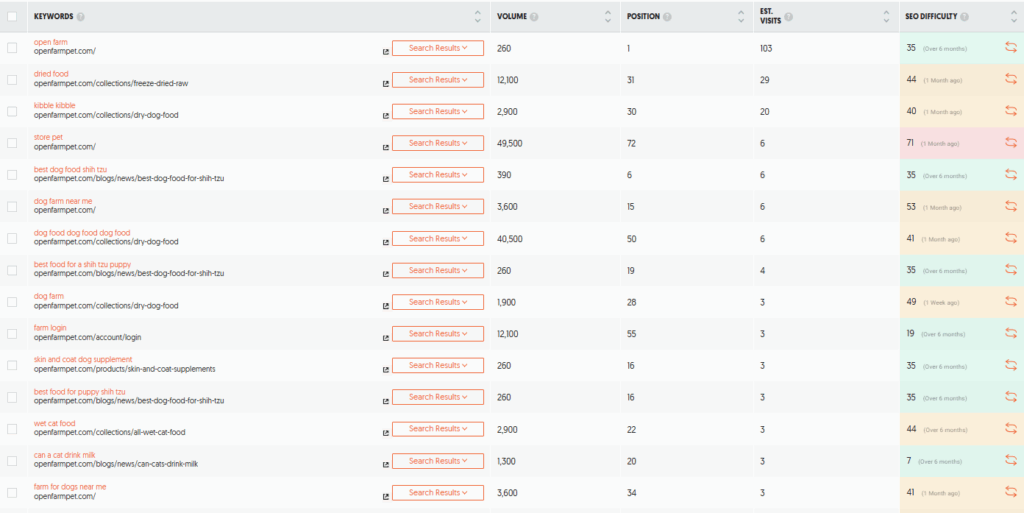The image size is (1024, 513).
Task: Open external link icon for 'kibble kibble' URL
Action: 385,116
